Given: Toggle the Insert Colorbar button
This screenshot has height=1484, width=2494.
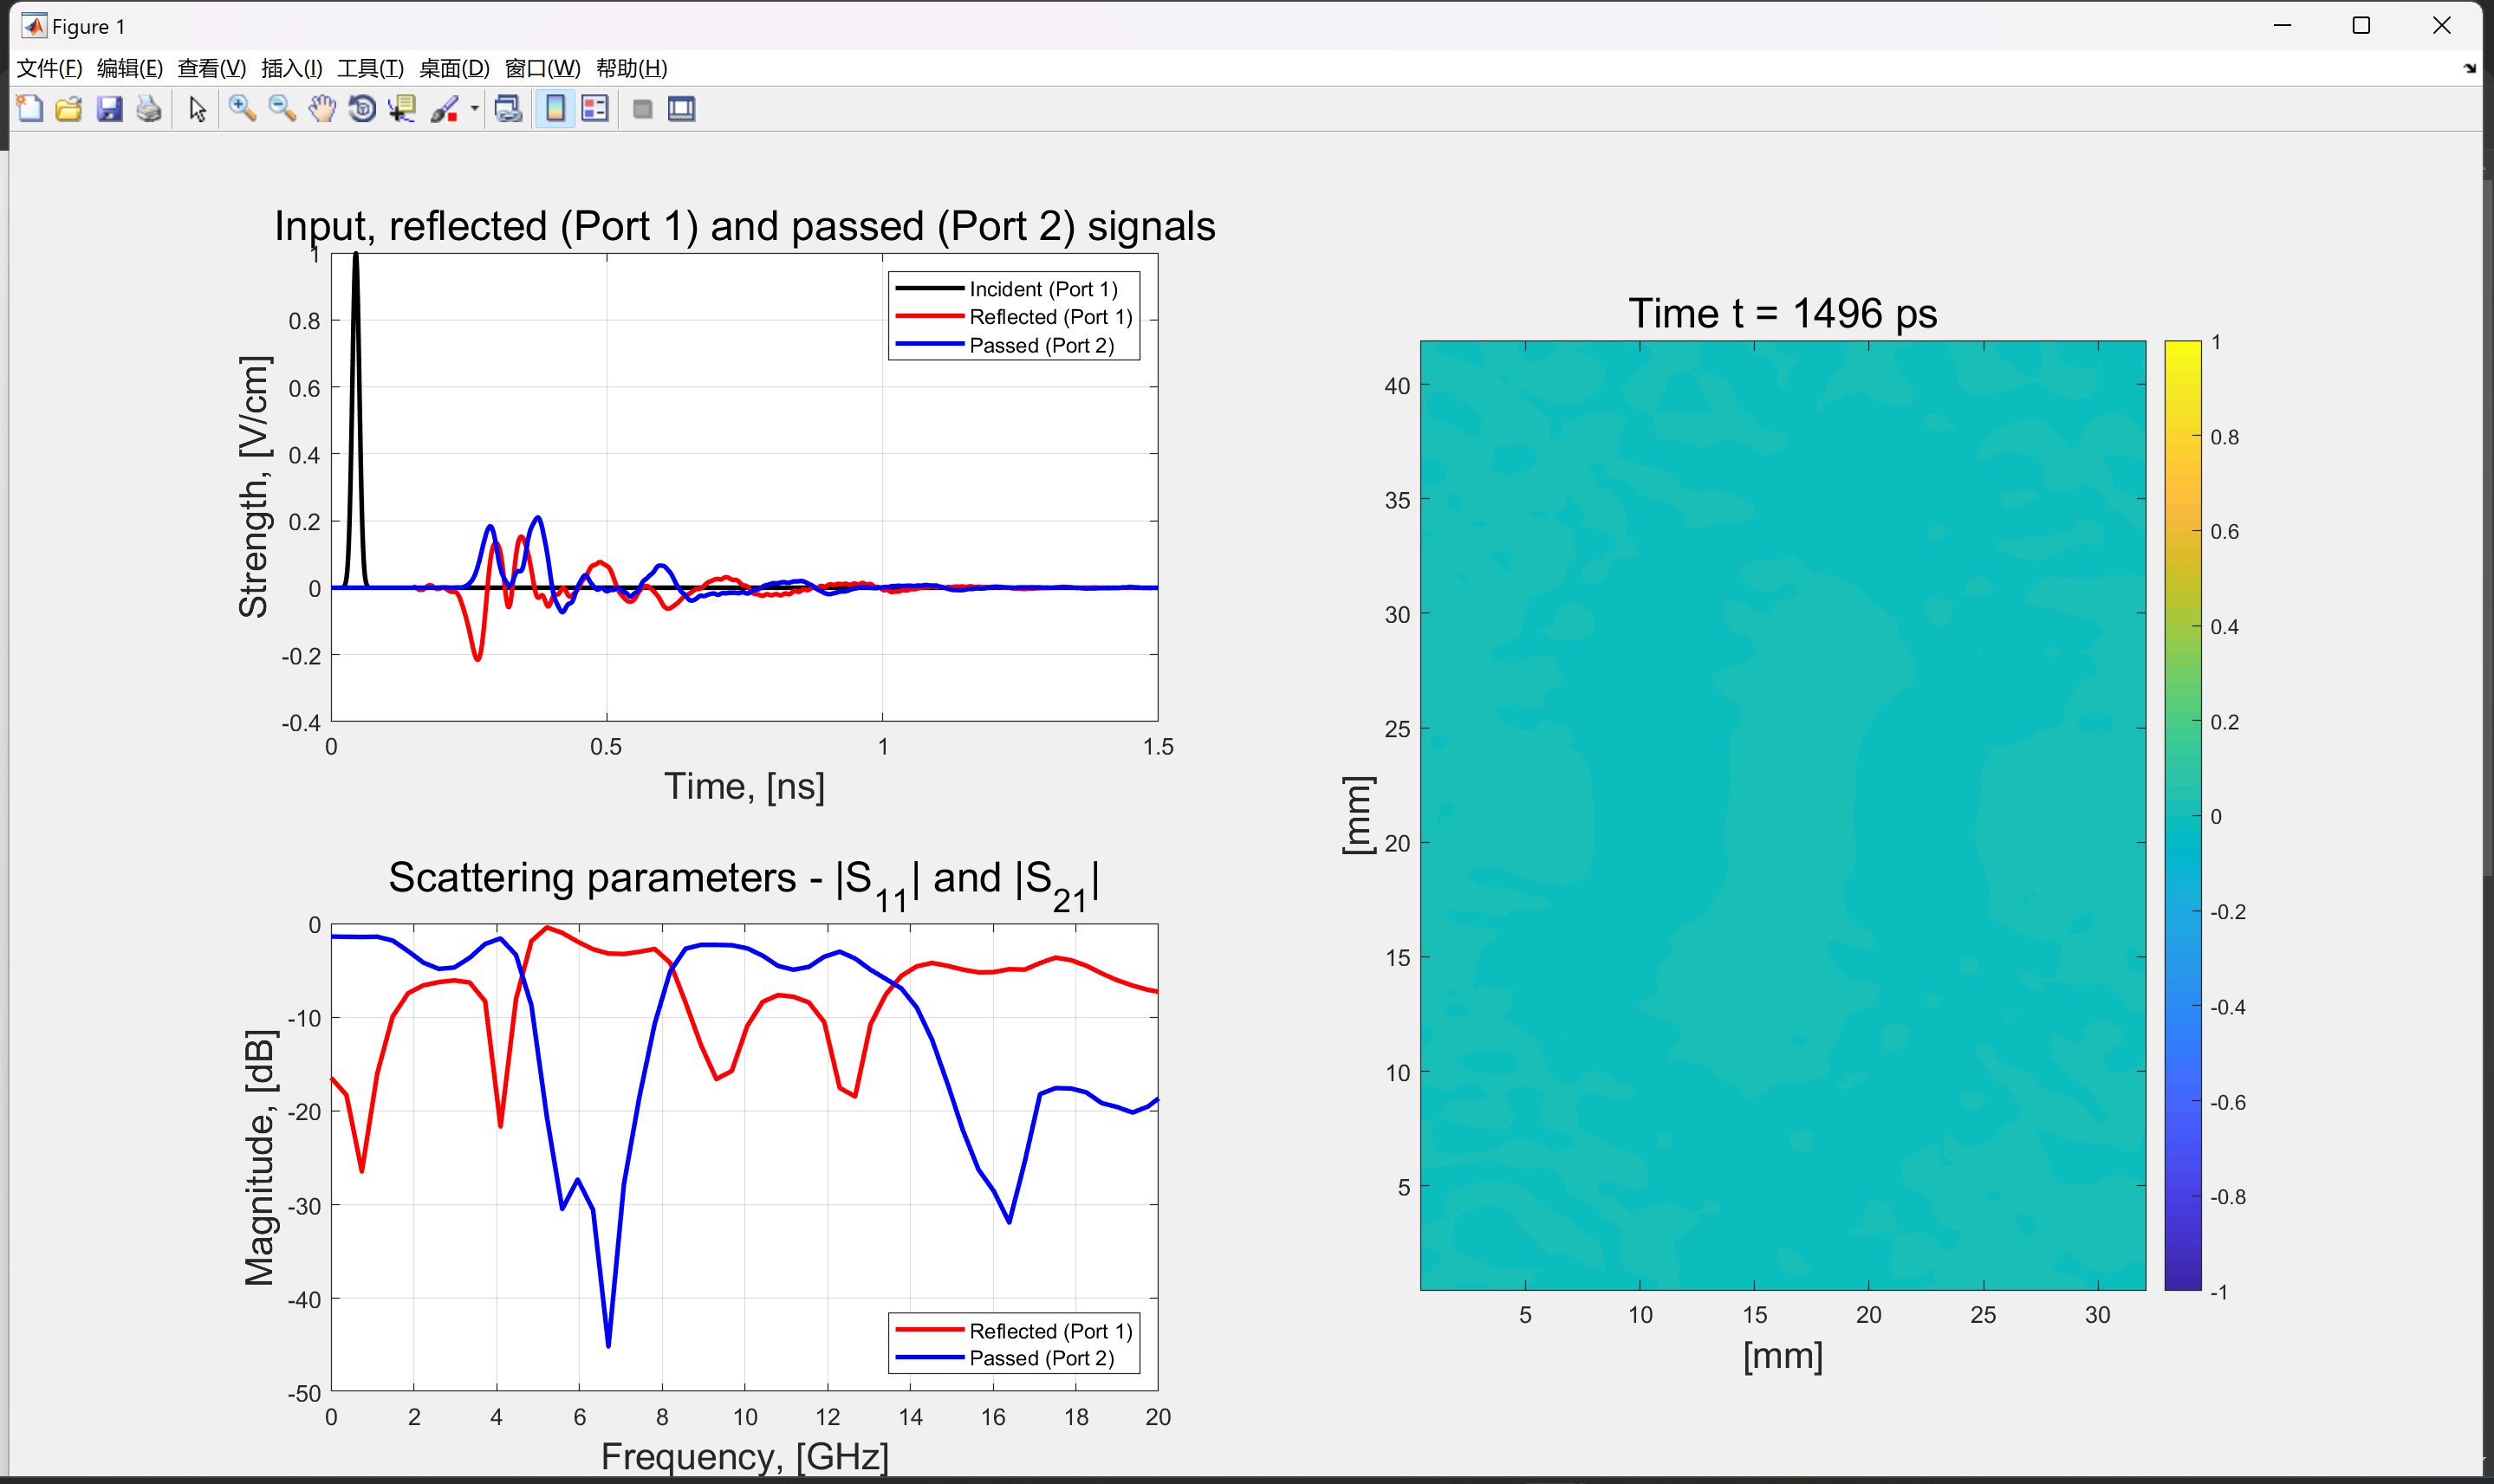Looking at the screenshot, I should [555, 109].
